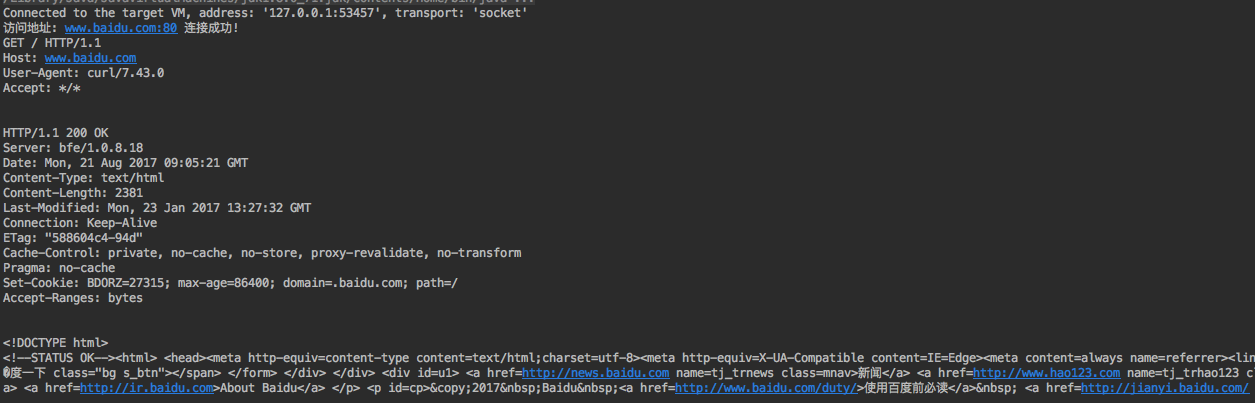Select the 'Server: bfe/1.0.8.18' line
Viewport: 1255px width, 403px height.
click(73, 148)
